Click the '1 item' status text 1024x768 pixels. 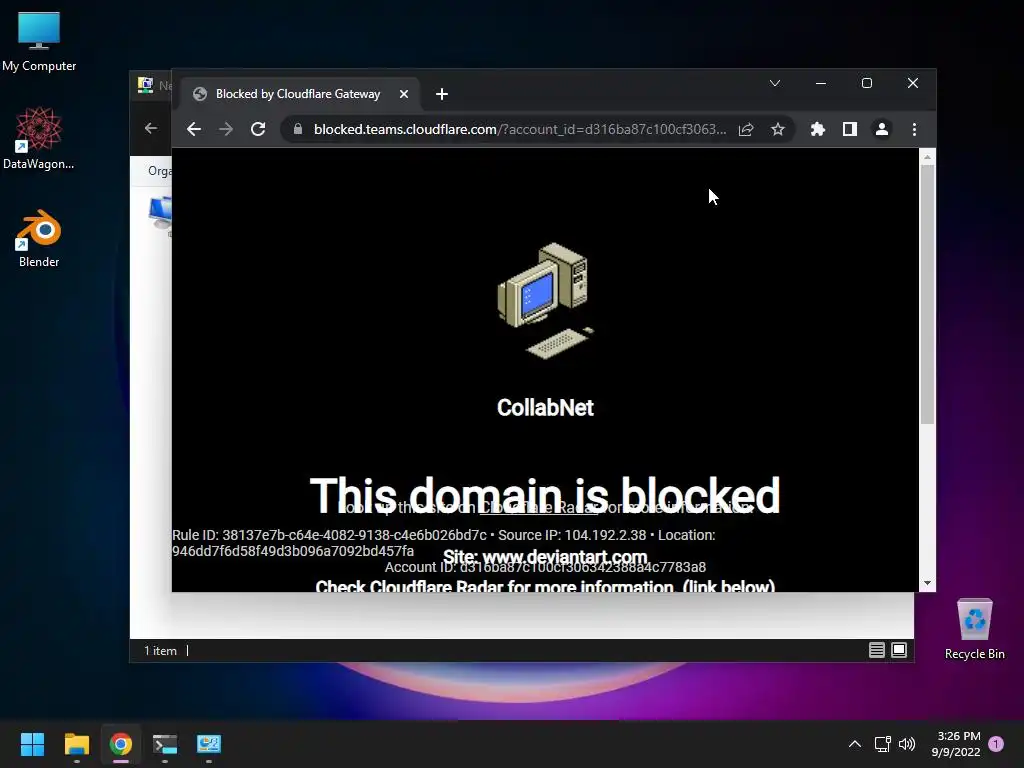click(161, 650)
